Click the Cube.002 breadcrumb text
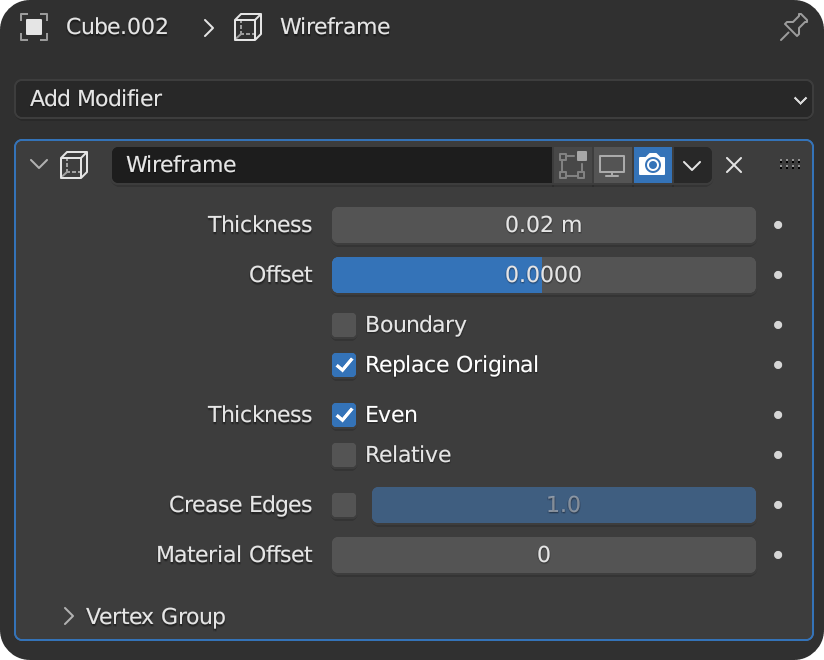The width and height of the screenshot is (824, 660). coord(117,27)
